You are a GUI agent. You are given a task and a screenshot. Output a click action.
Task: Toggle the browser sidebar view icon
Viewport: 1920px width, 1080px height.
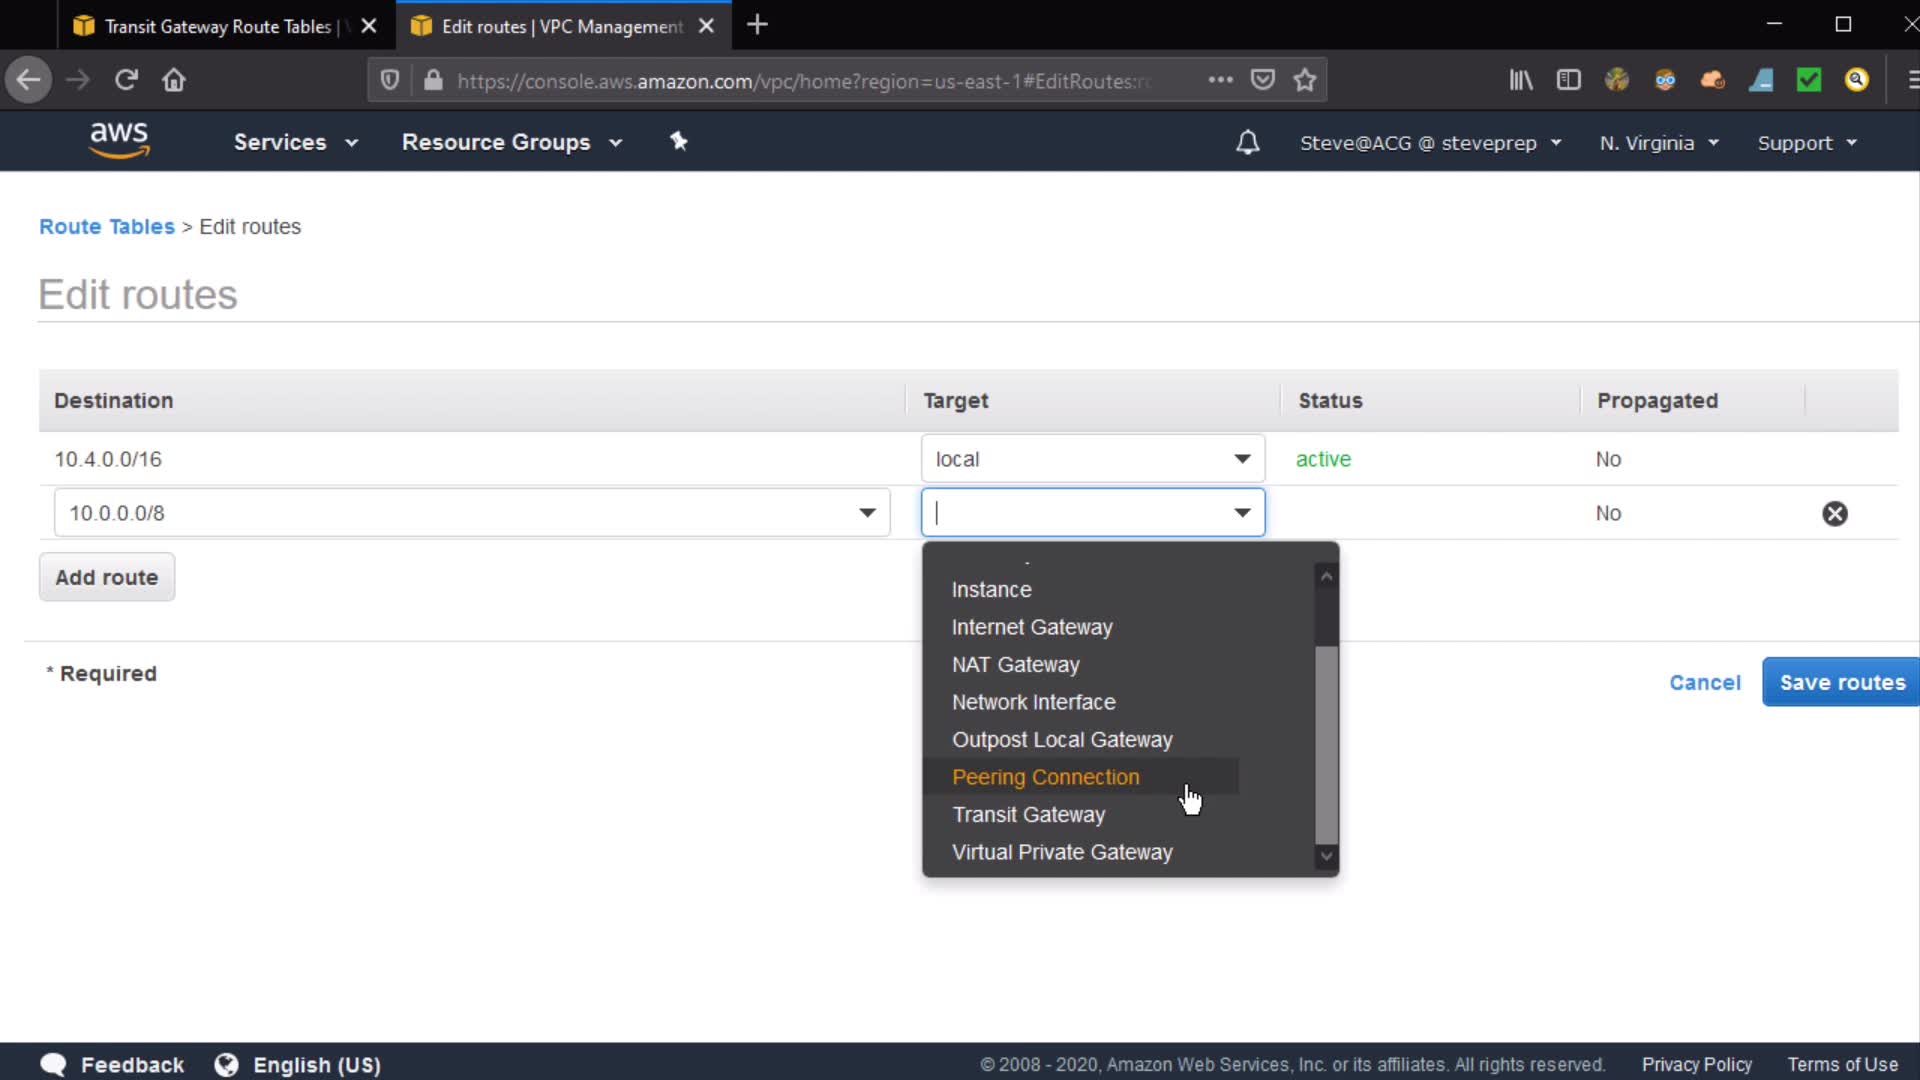[1568, 80]
